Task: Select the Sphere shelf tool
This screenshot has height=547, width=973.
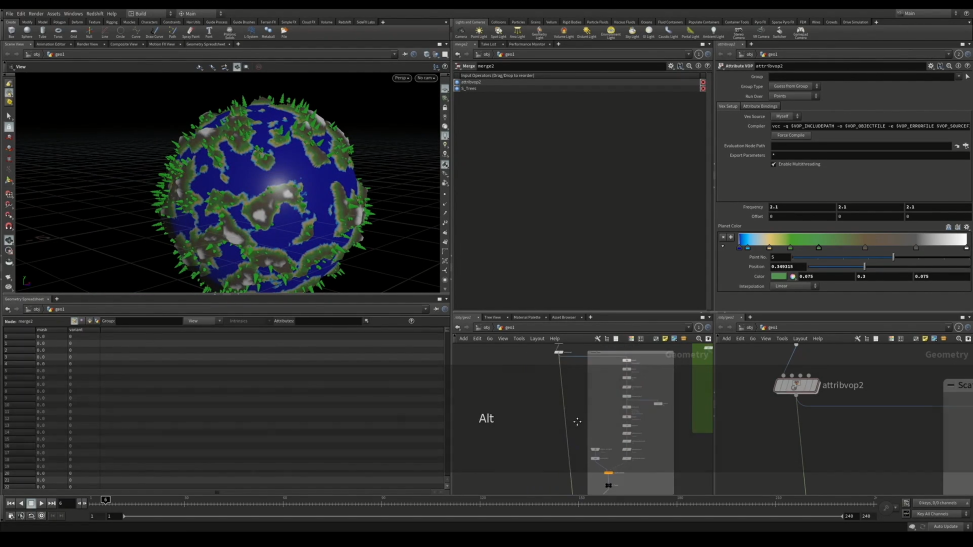Action: coord(27,32)
